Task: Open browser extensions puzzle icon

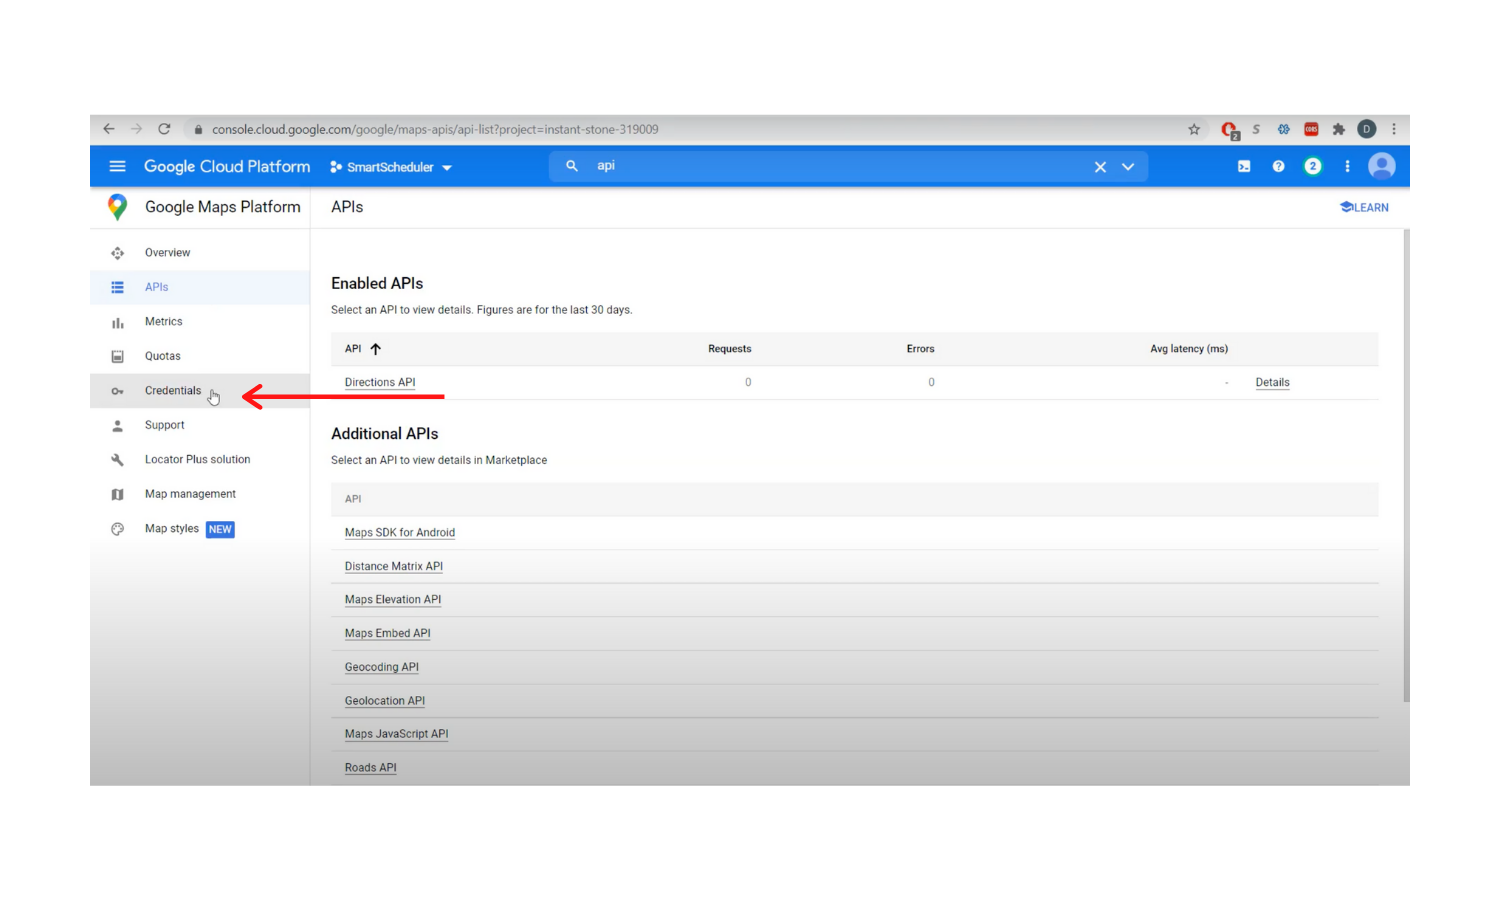Action: pyautogui.click(x=1339, y=130)
